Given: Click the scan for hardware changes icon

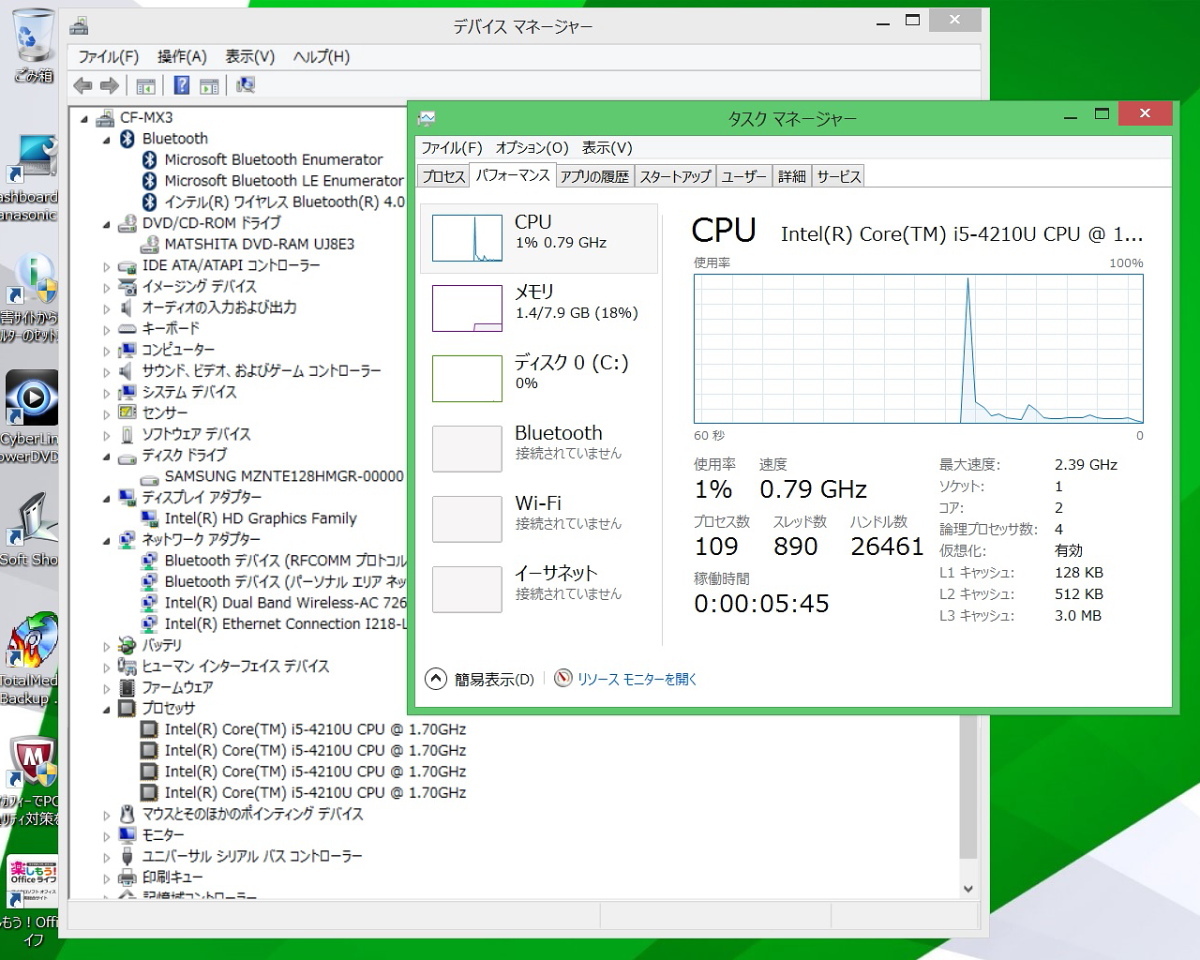Looking at the screenshot, I should (245, 86).
